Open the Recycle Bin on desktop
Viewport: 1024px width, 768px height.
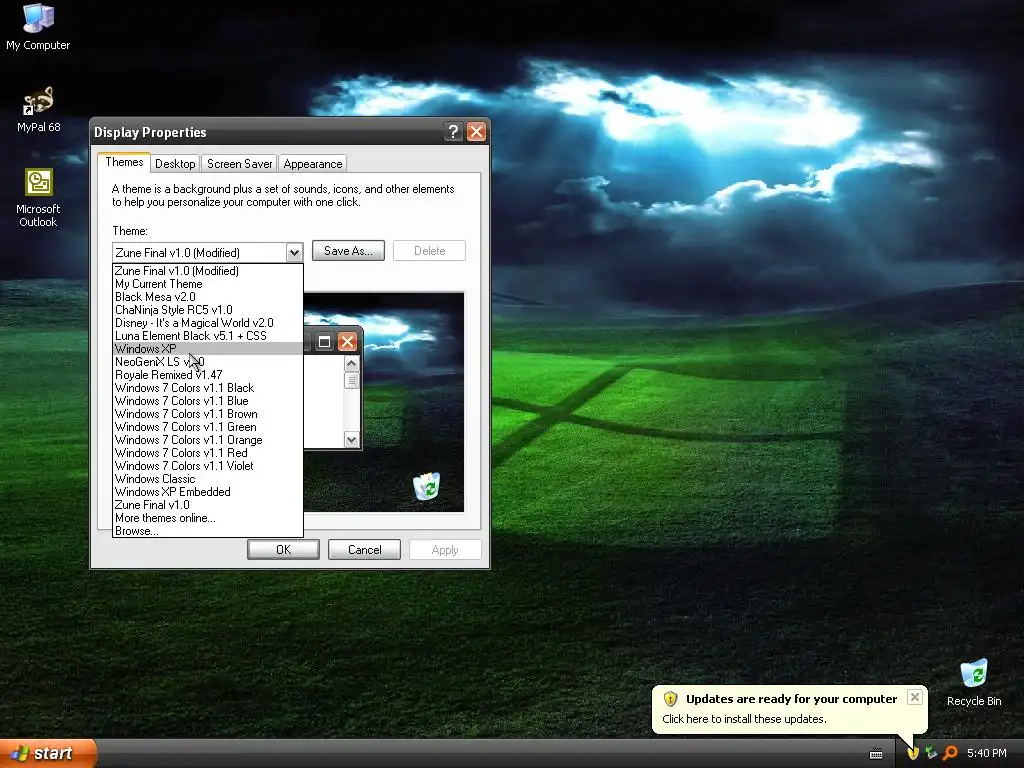tap(974, 682)
